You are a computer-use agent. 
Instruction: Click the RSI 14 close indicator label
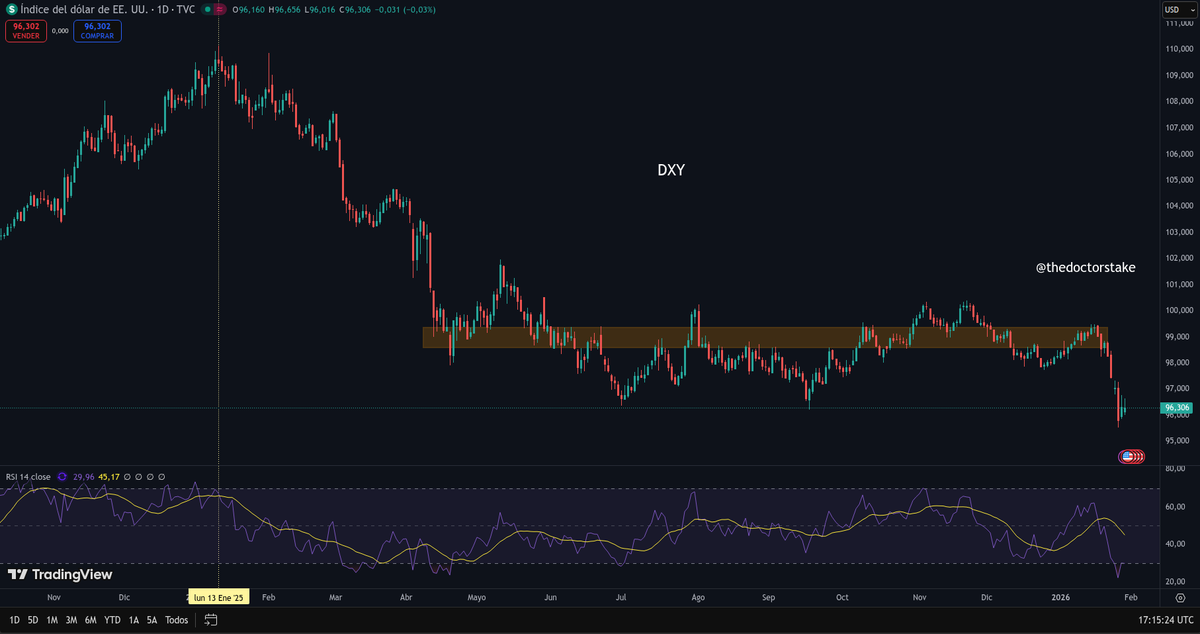pyautogui.click(x=28, y=477)
